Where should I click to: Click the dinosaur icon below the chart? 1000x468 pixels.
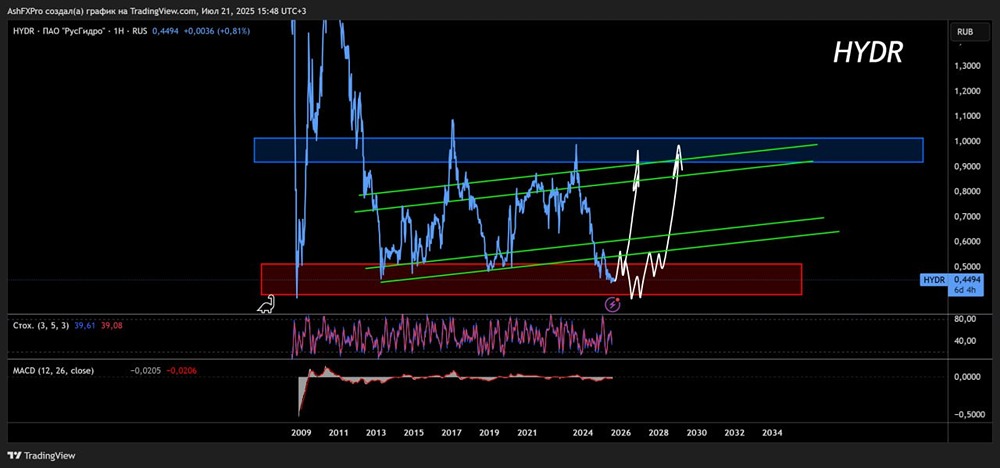267,304
